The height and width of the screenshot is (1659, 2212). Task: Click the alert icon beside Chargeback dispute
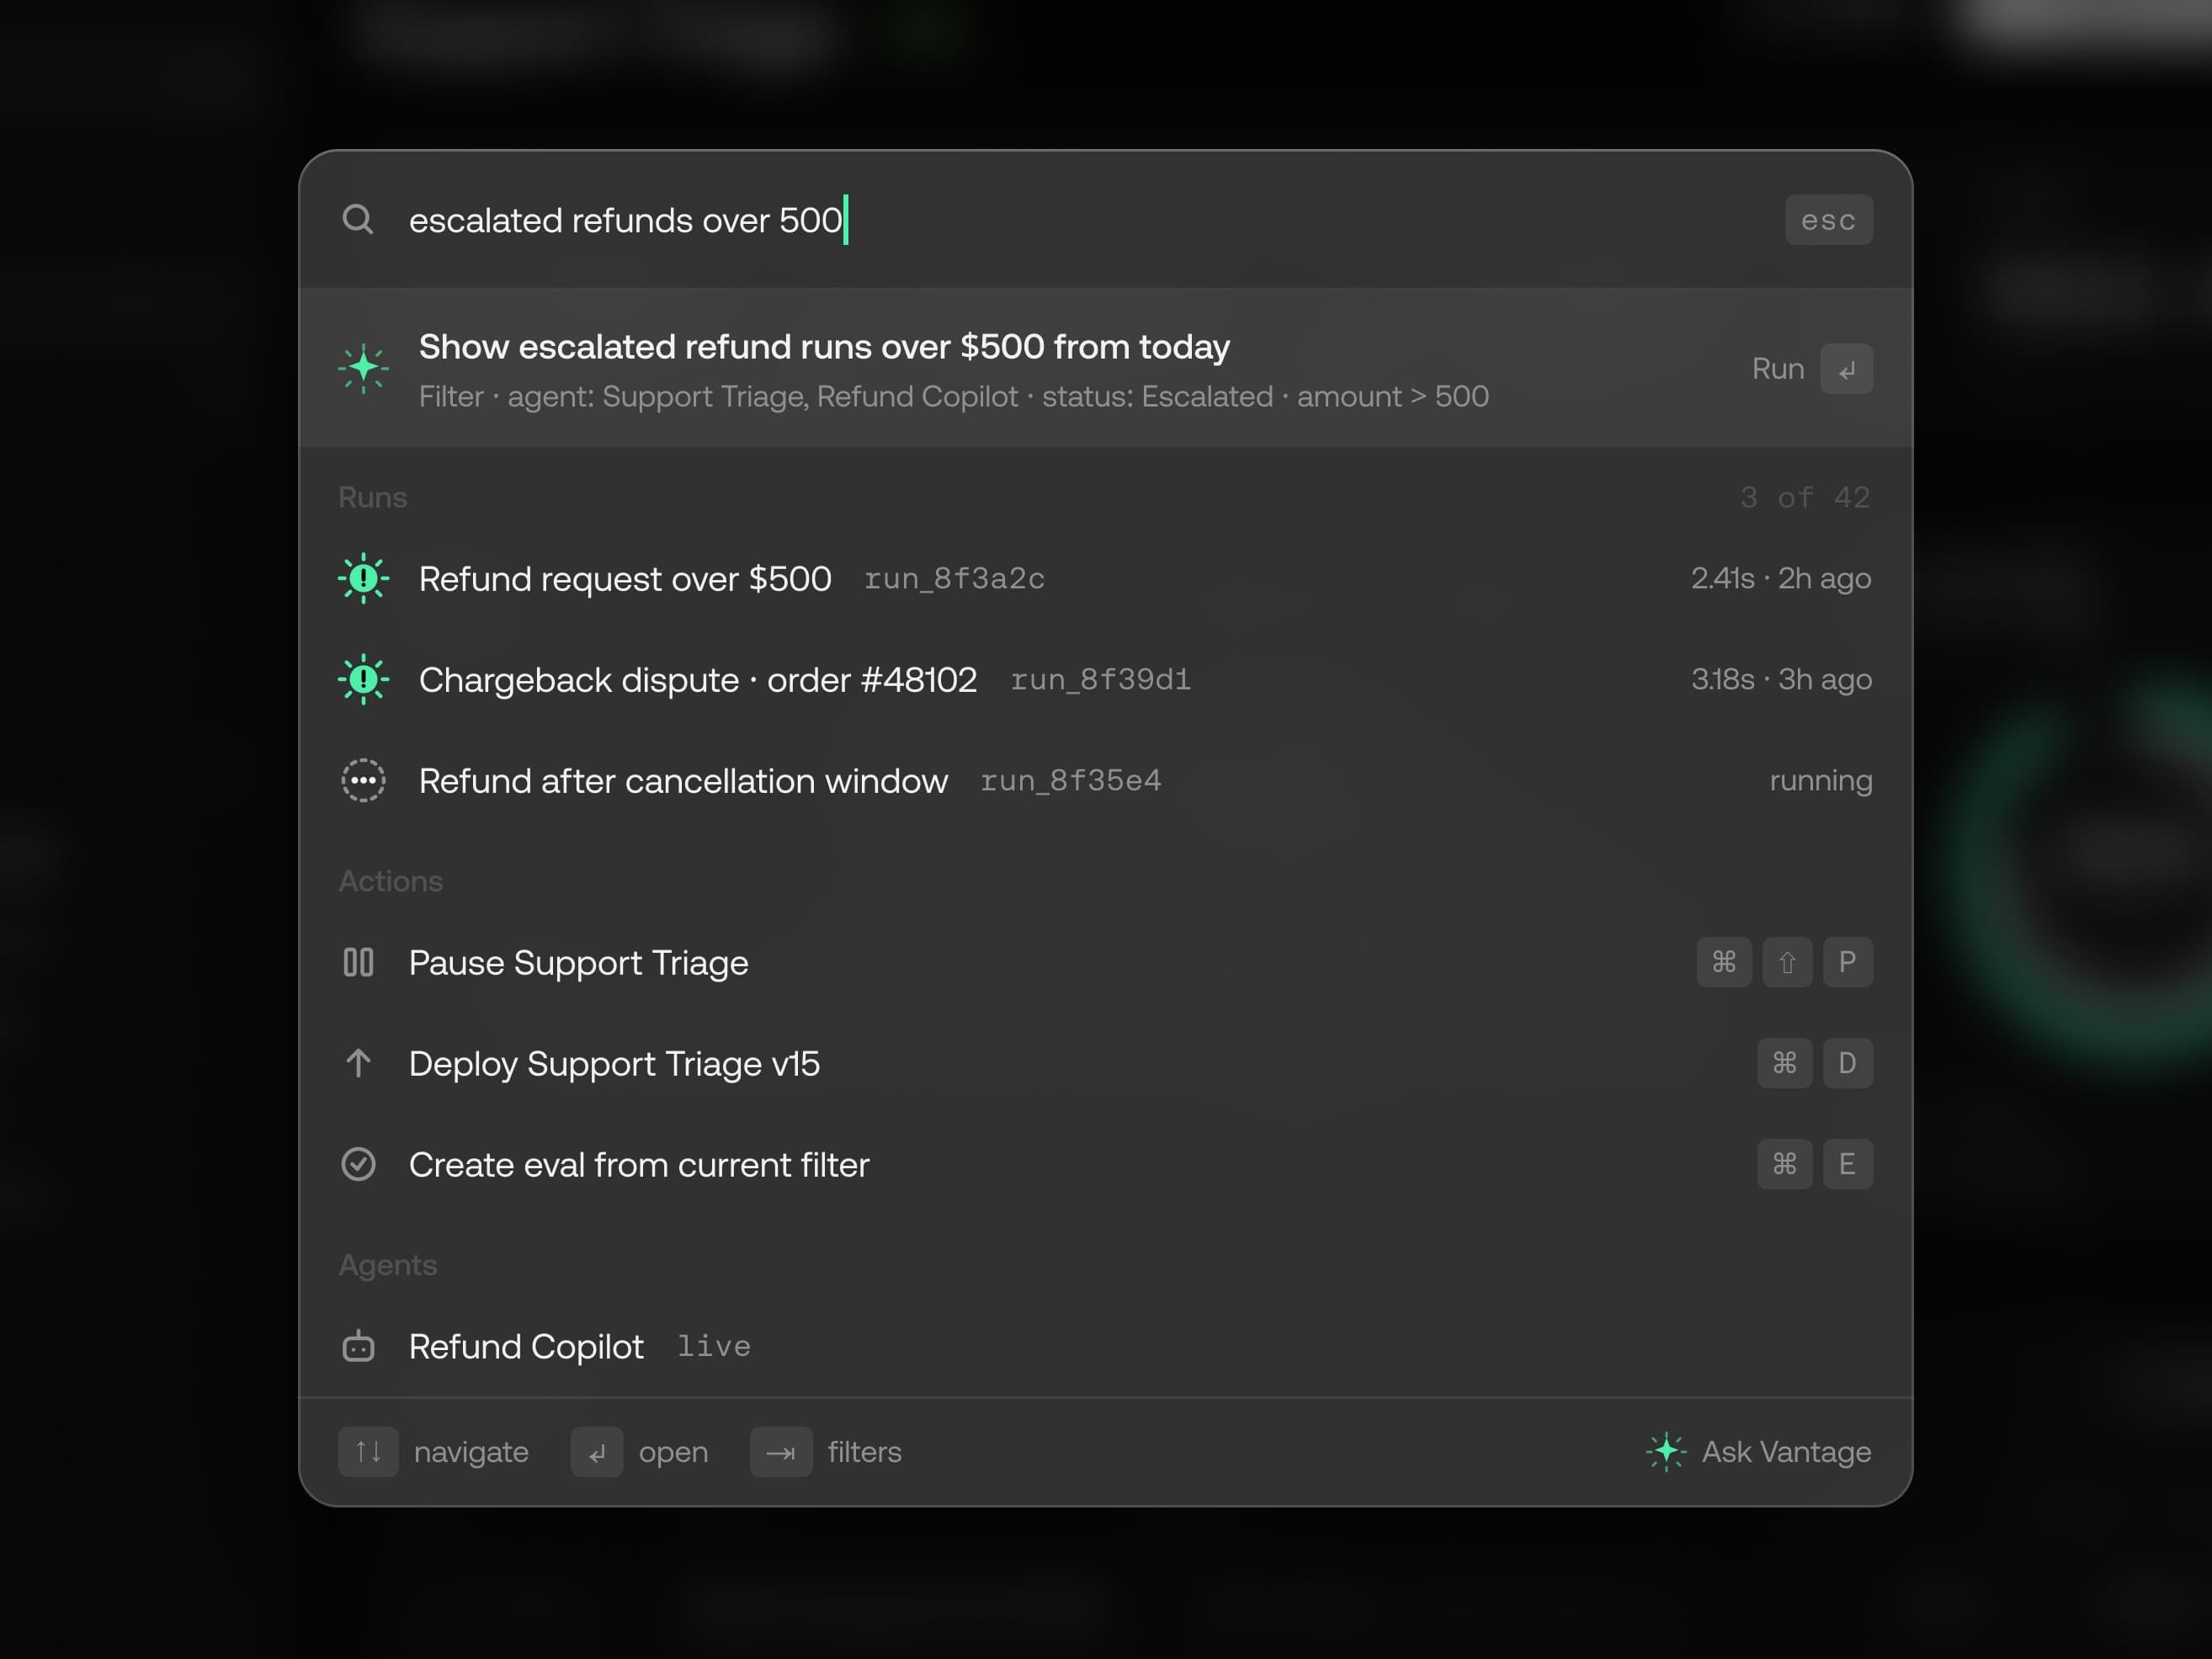(364, 679)
